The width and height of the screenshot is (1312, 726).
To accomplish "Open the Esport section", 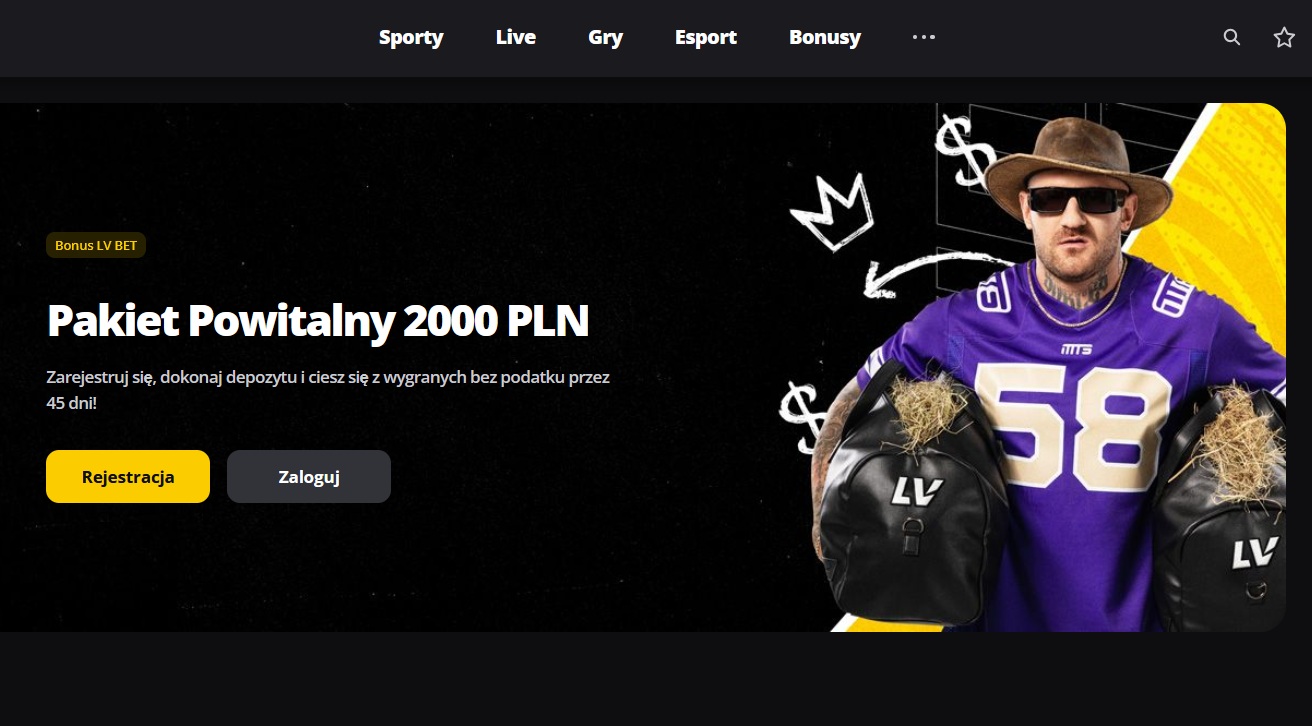I will (706, 37).
